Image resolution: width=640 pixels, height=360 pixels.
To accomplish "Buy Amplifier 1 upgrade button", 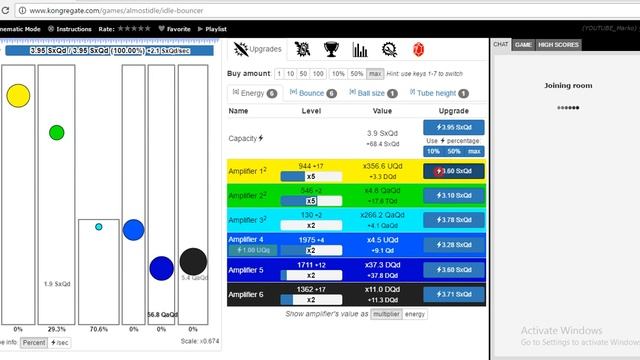I will (x=453, y=171).
